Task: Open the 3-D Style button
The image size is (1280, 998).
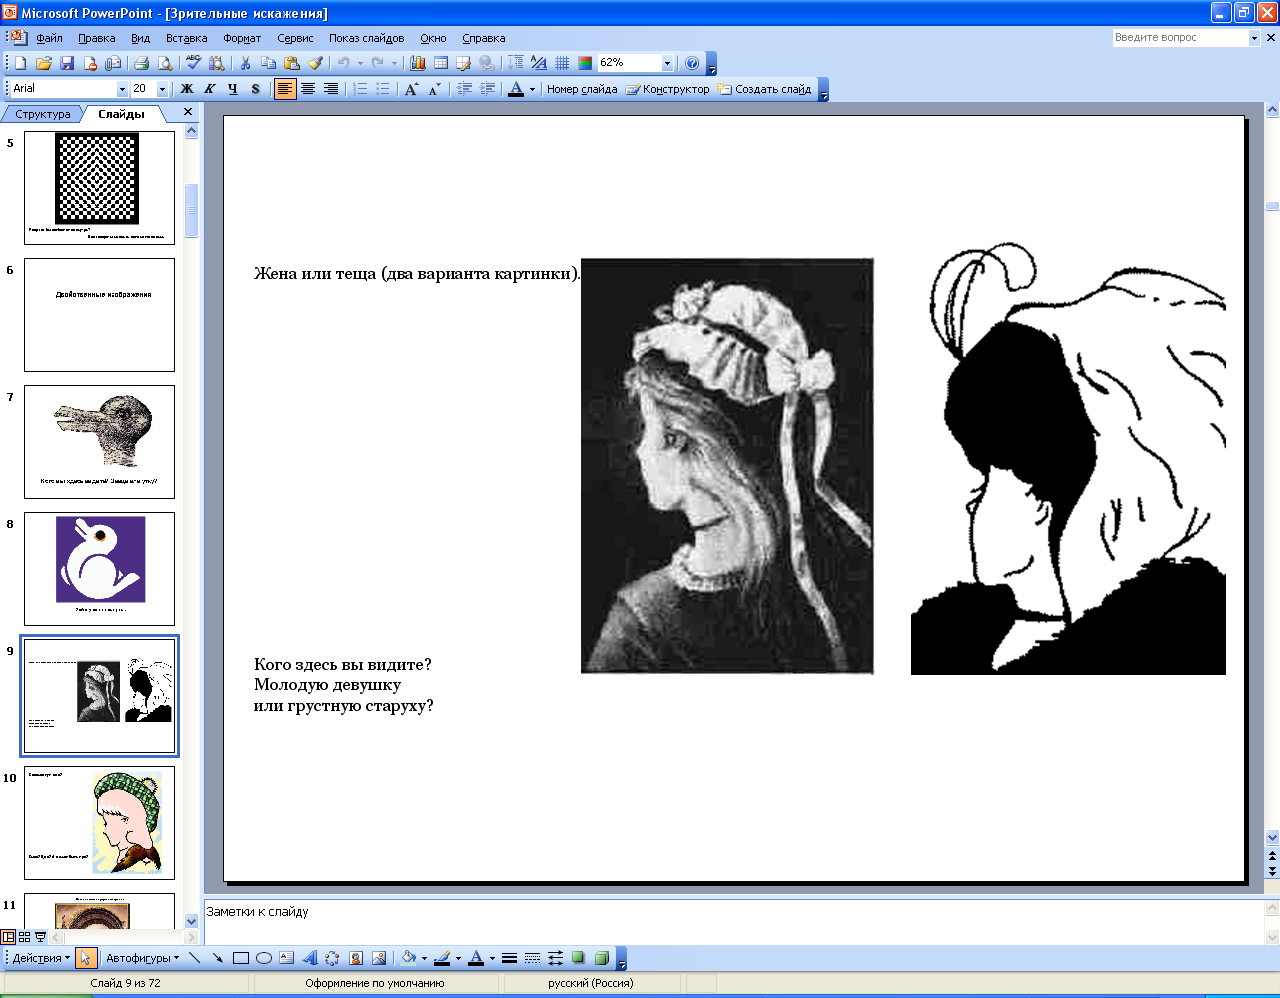Action: (x=601, y=958)
